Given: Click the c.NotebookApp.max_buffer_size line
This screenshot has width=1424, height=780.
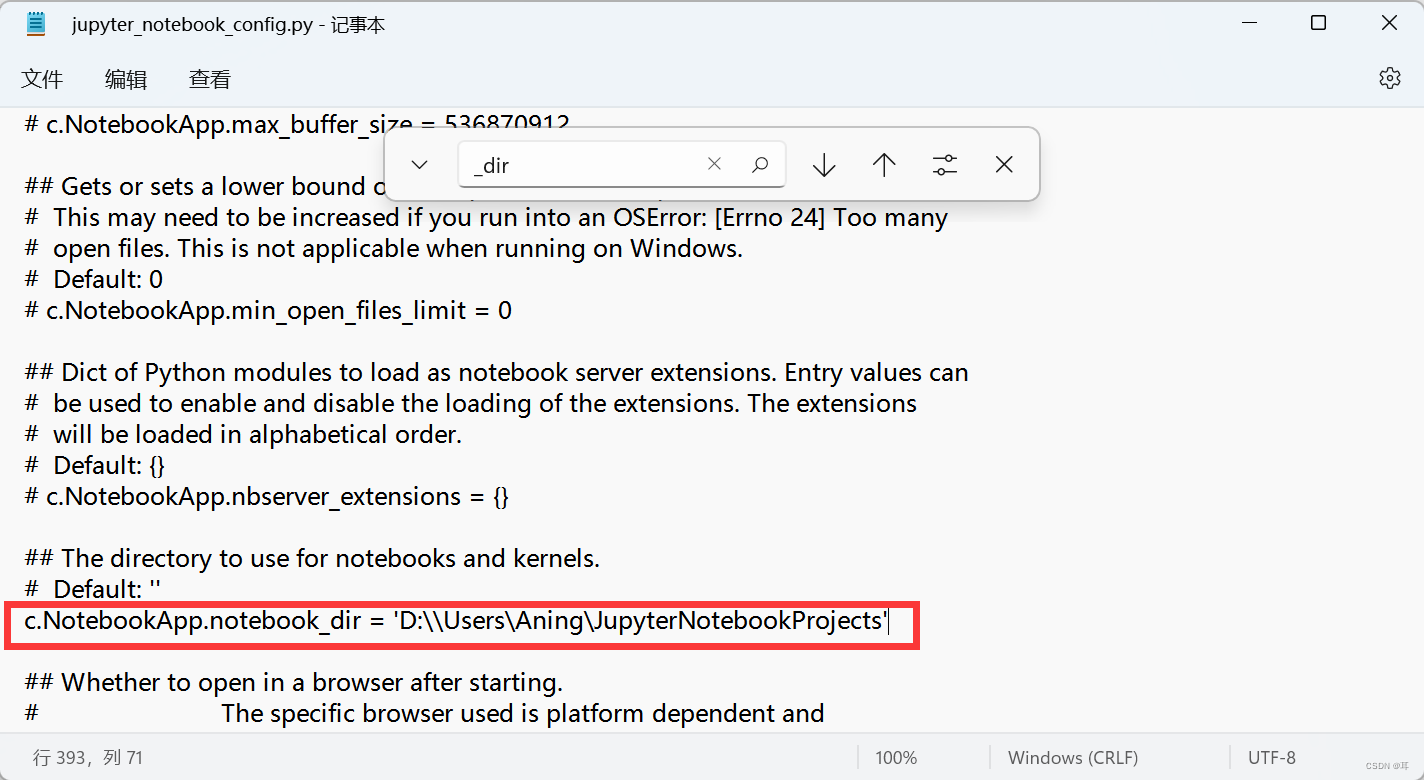Looking at the screenshot, I should click(x=297, y=124).
